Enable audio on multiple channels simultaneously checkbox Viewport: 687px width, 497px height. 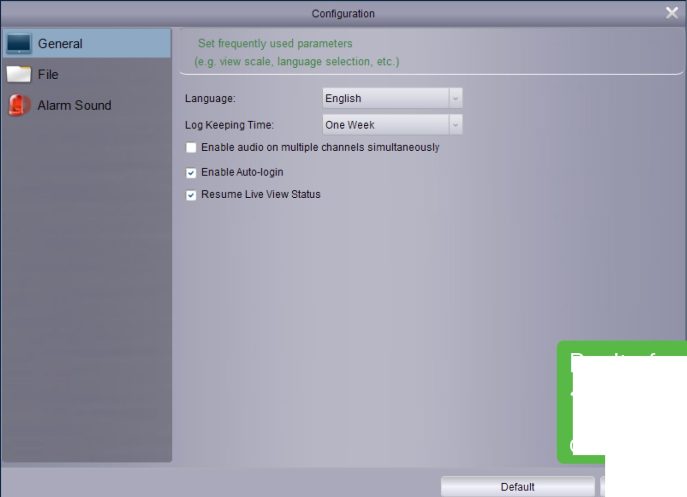point(191,148)
